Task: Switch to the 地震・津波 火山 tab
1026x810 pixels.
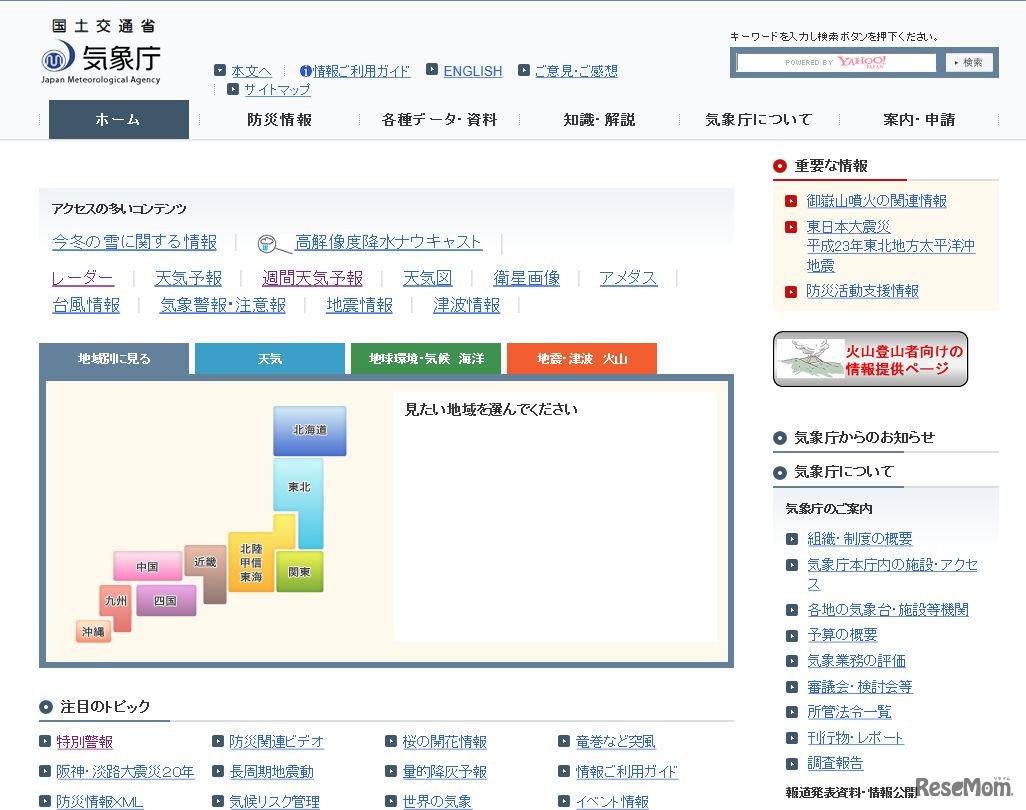Action: pos(581,357)
